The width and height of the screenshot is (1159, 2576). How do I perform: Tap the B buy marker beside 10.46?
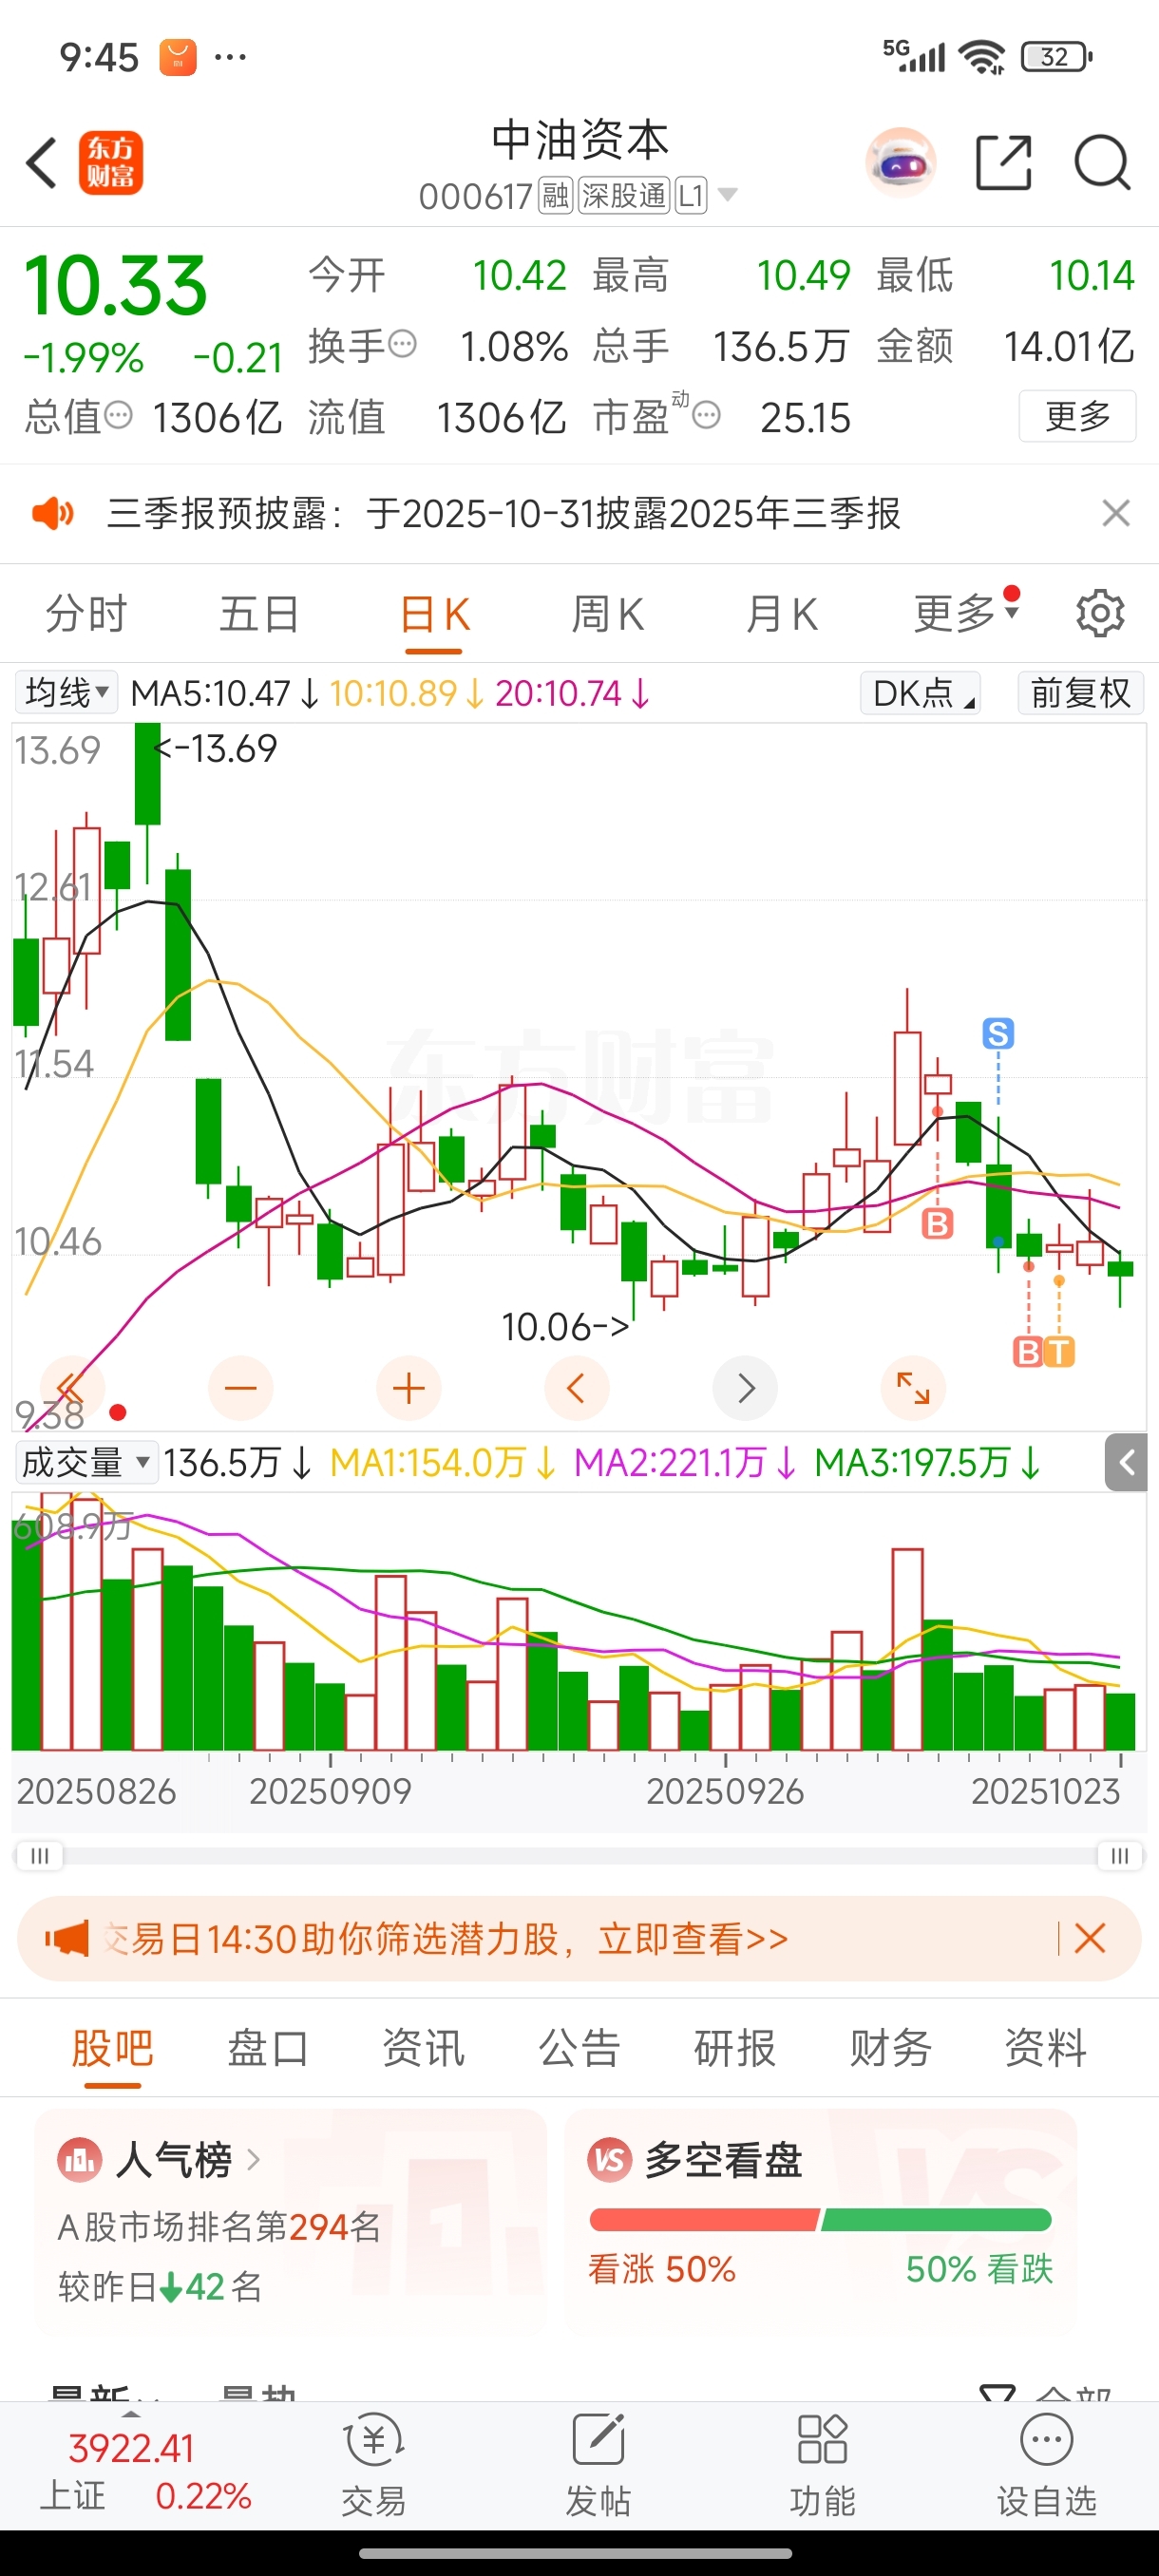pyautogui.click(x=937, y=1223)
